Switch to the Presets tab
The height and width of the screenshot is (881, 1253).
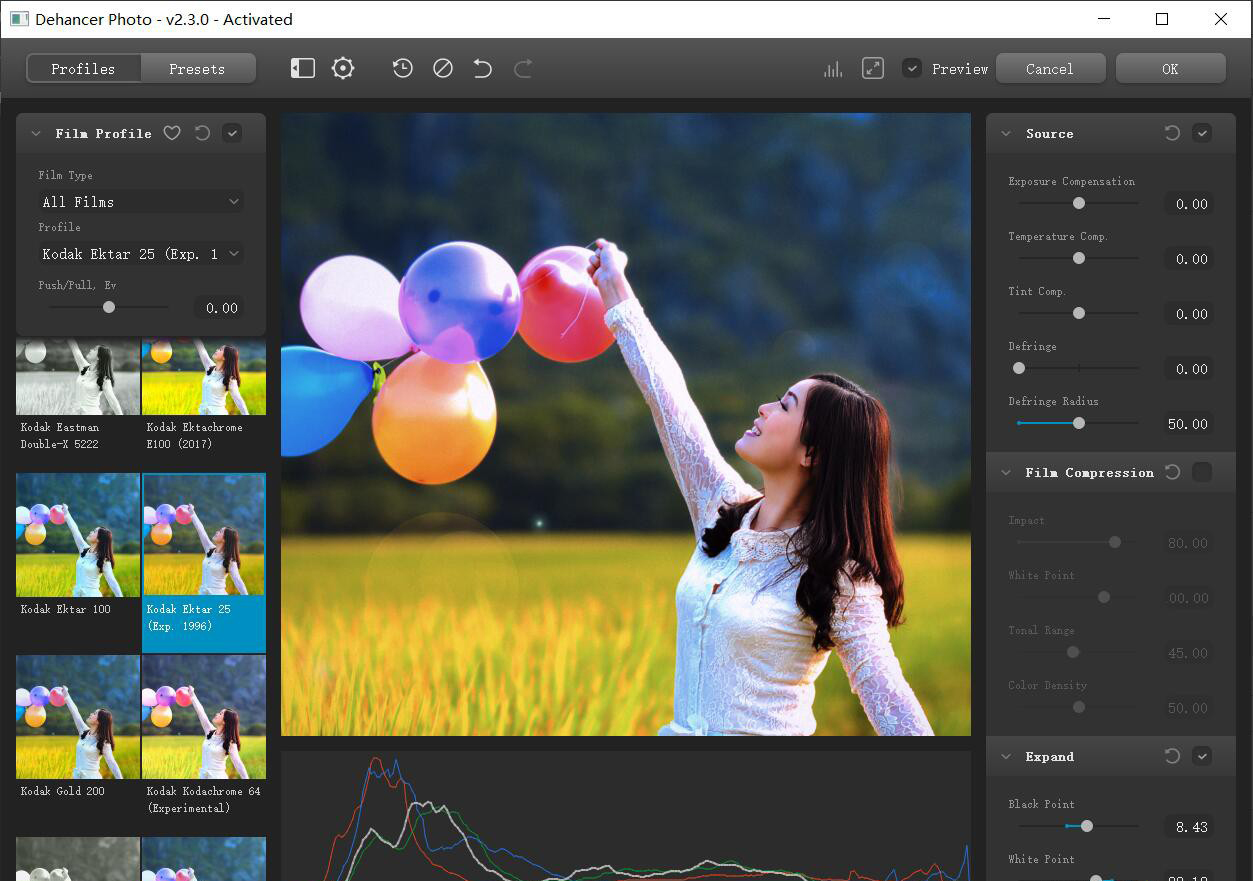(196, 68)
